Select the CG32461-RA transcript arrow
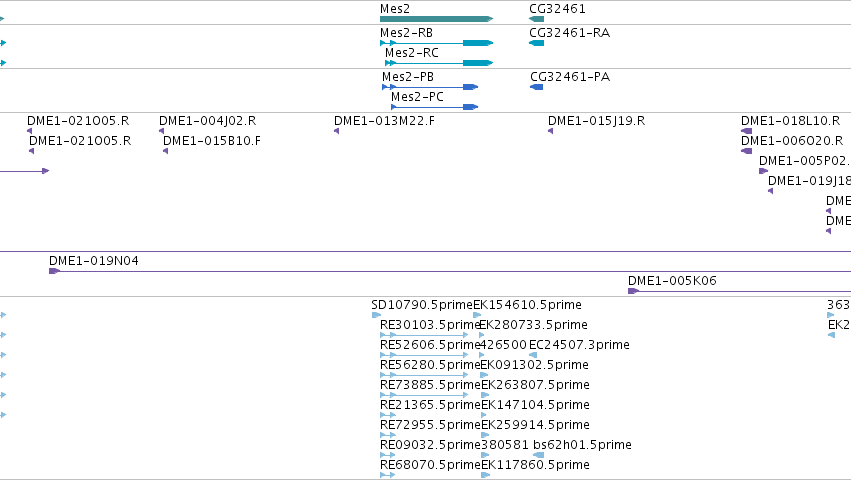Image resolution: width=851 pixels, height=480 pixels. tap(536, 43)
